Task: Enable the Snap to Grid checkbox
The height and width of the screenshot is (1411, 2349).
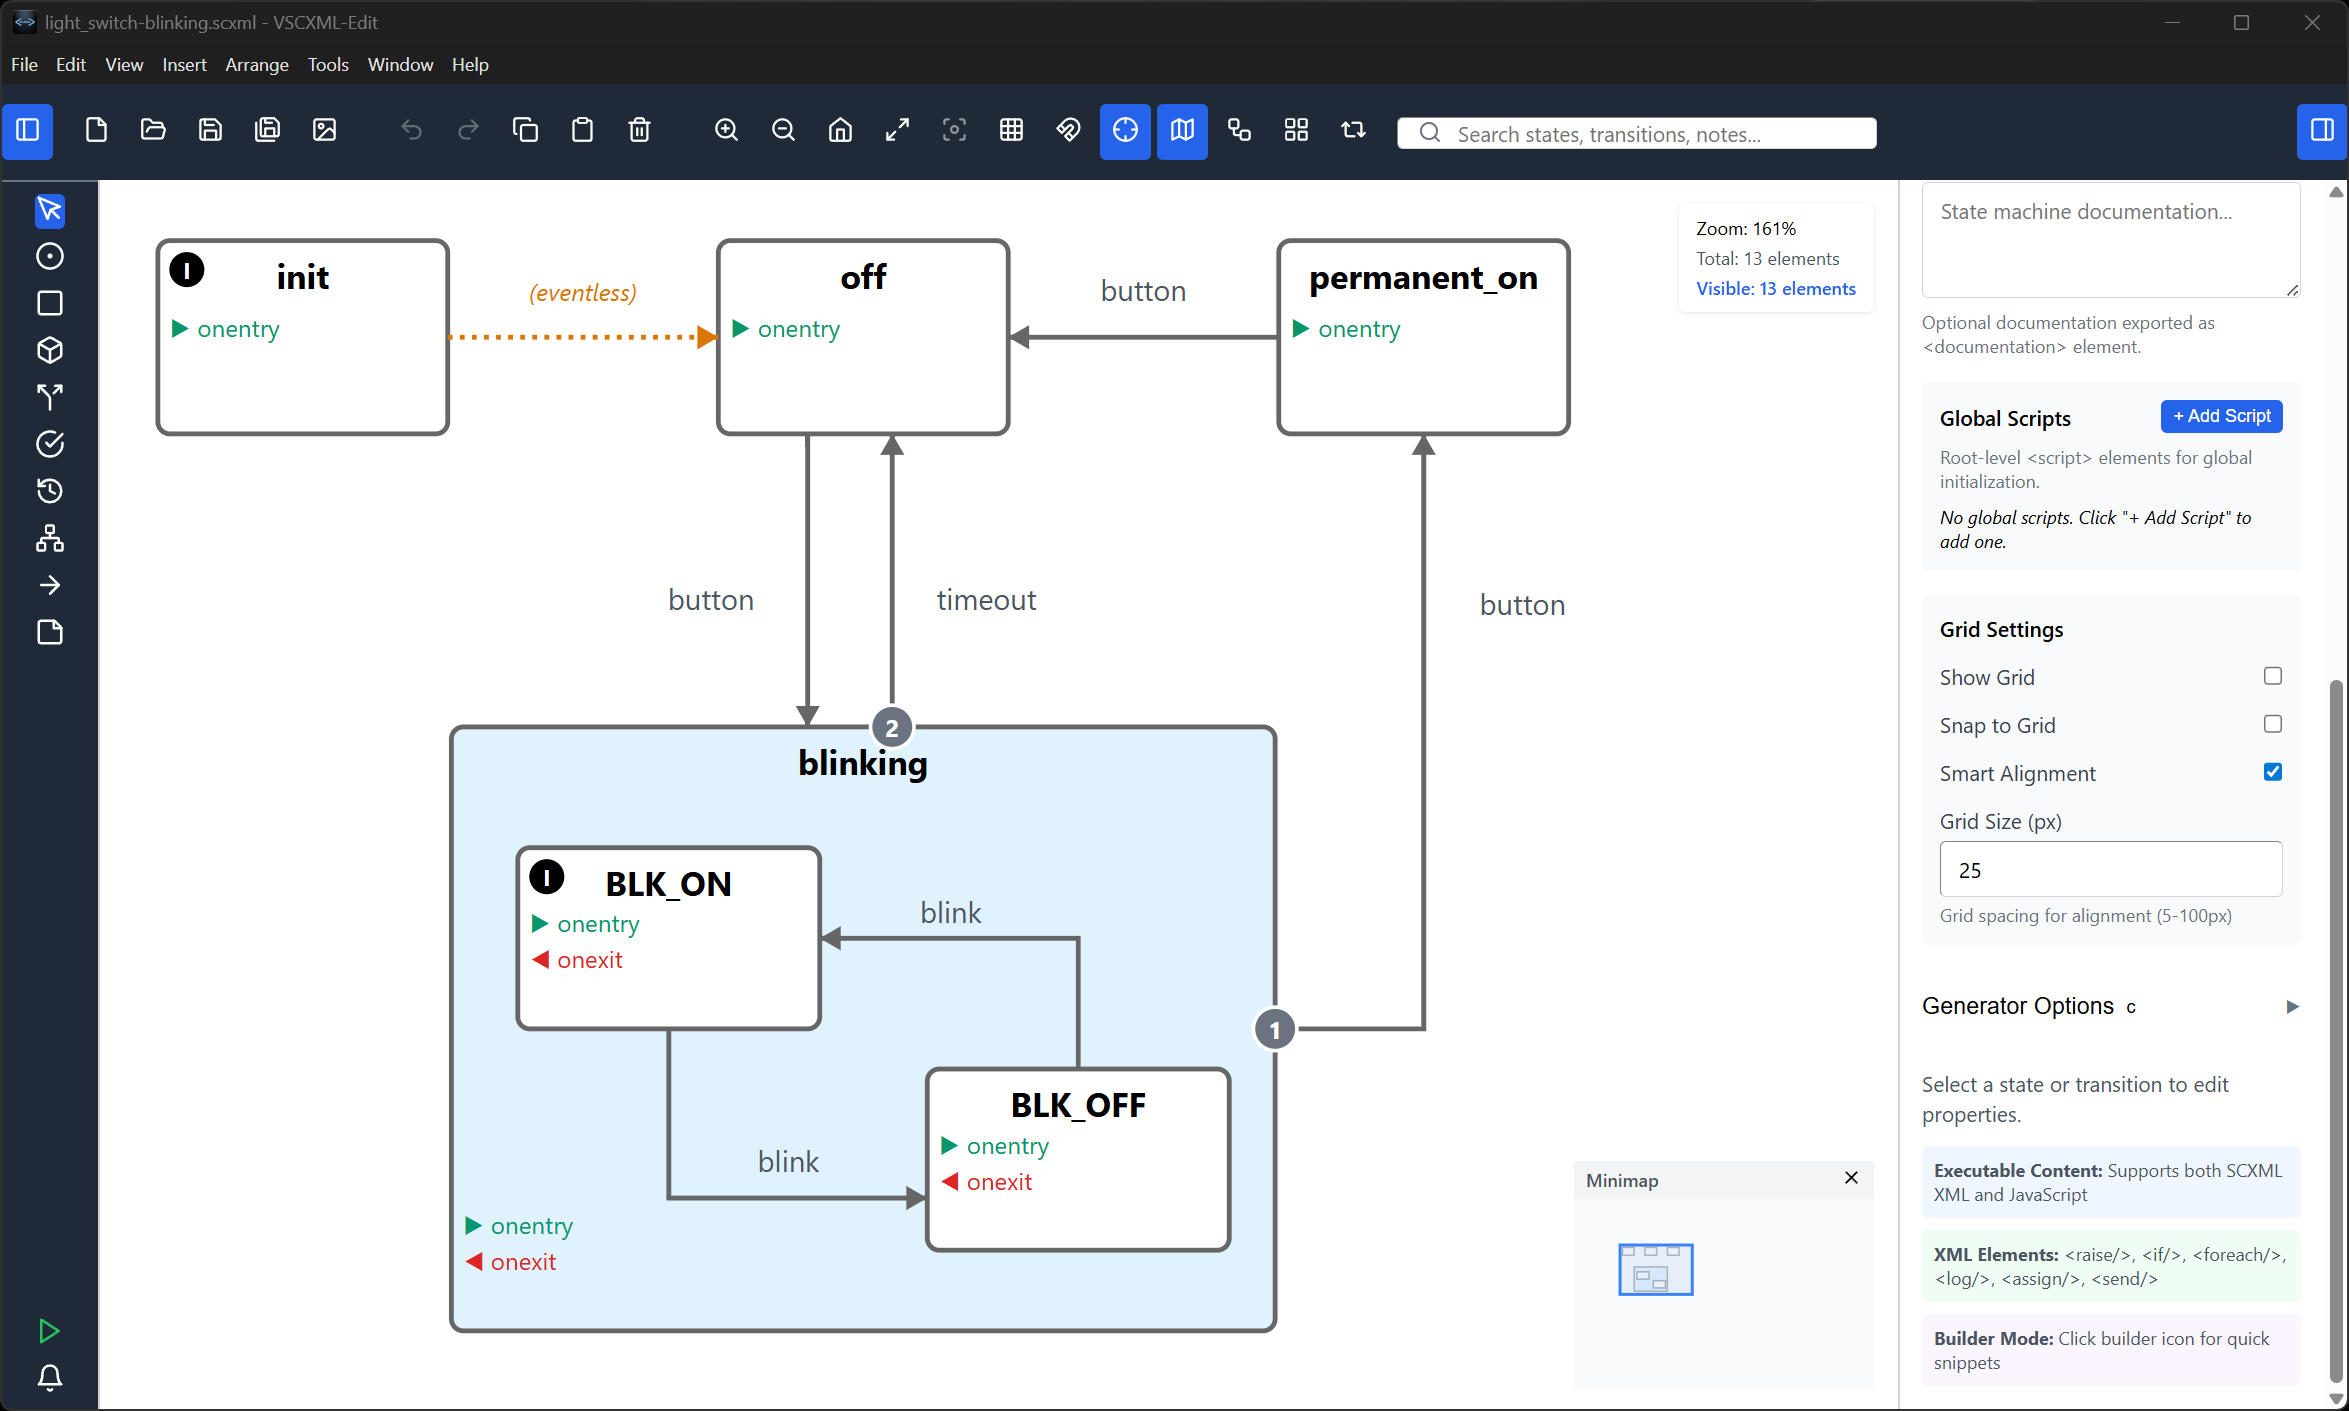Action: (2272, 725)
